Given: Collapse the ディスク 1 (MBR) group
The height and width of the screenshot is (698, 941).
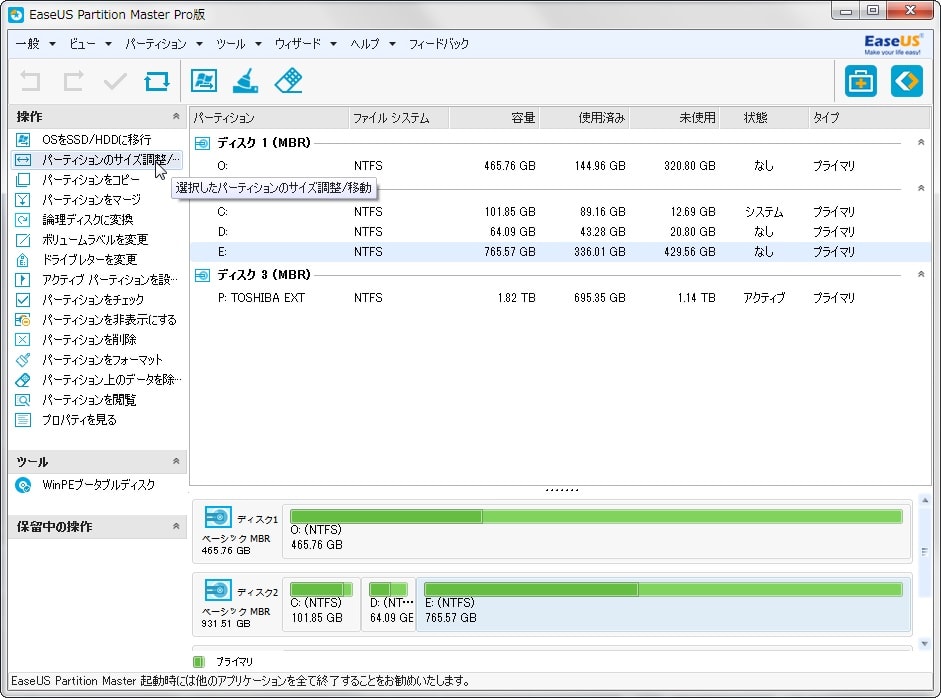Looking at the screenshot, I should [x=921, y=143].
